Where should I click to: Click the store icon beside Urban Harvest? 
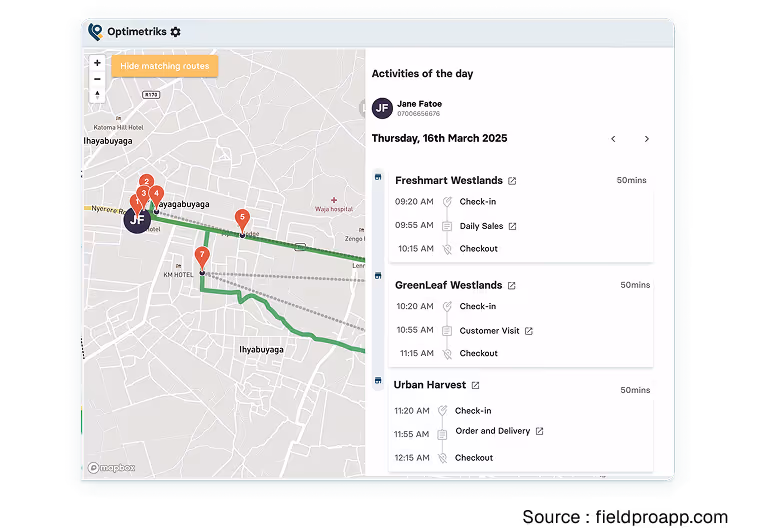click(x=378, y=380)
